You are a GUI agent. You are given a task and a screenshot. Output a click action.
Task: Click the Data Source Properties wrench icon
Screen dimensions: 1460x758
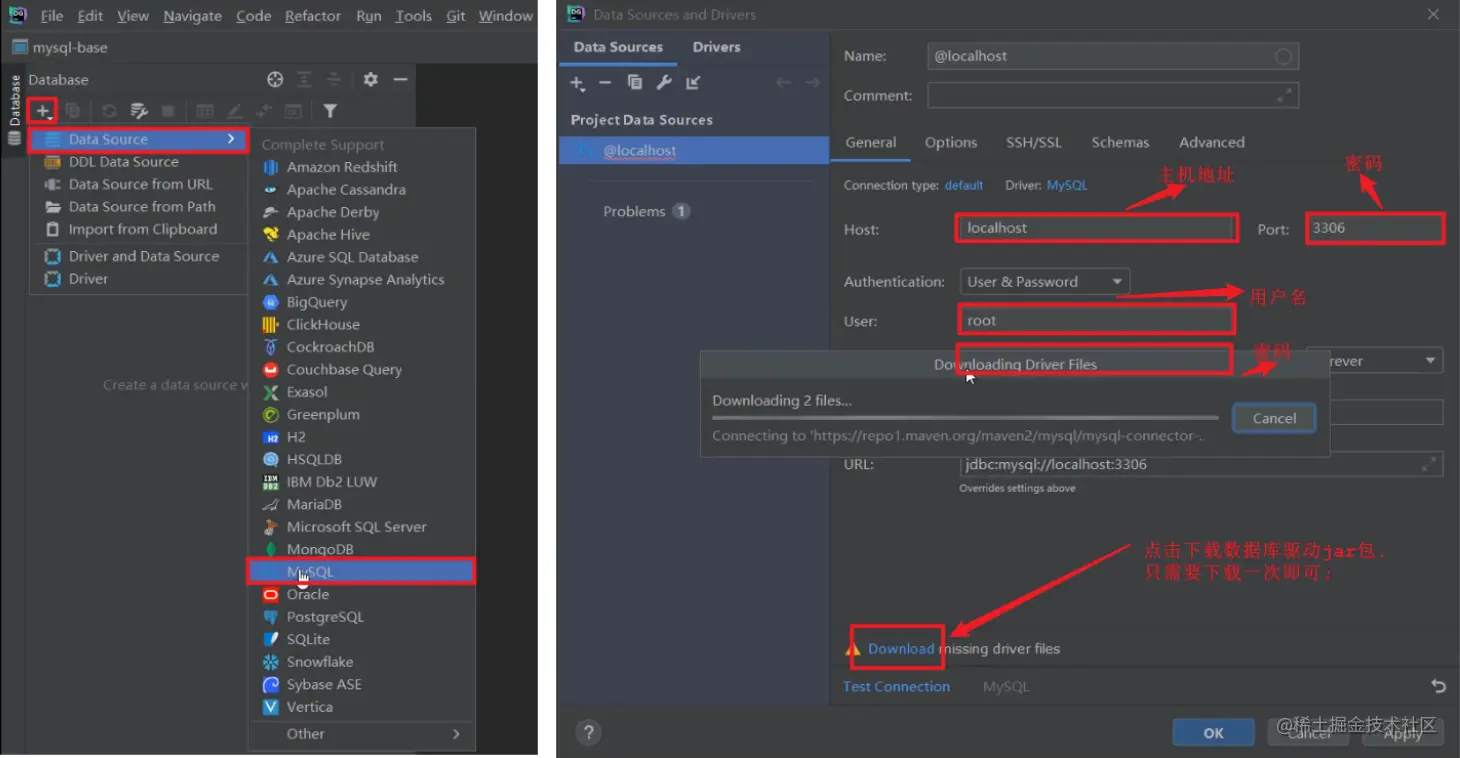139,111
